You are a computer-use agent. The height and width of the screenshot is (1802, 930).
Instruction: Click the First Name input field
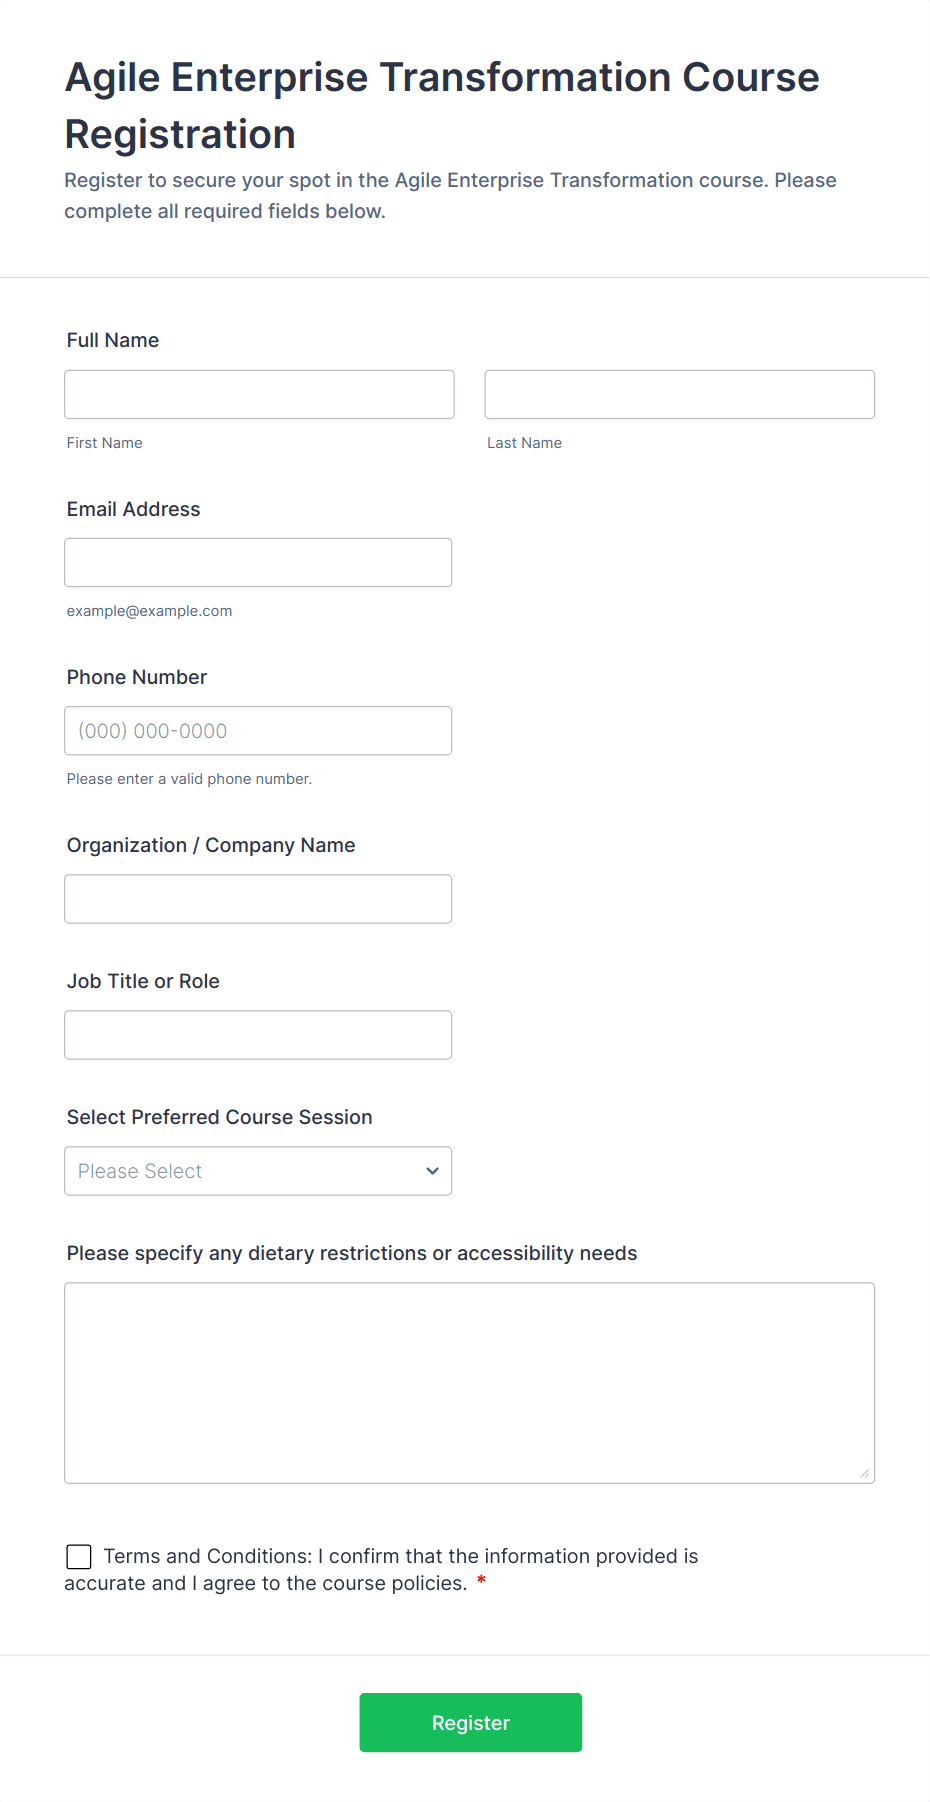click(259, 394)
